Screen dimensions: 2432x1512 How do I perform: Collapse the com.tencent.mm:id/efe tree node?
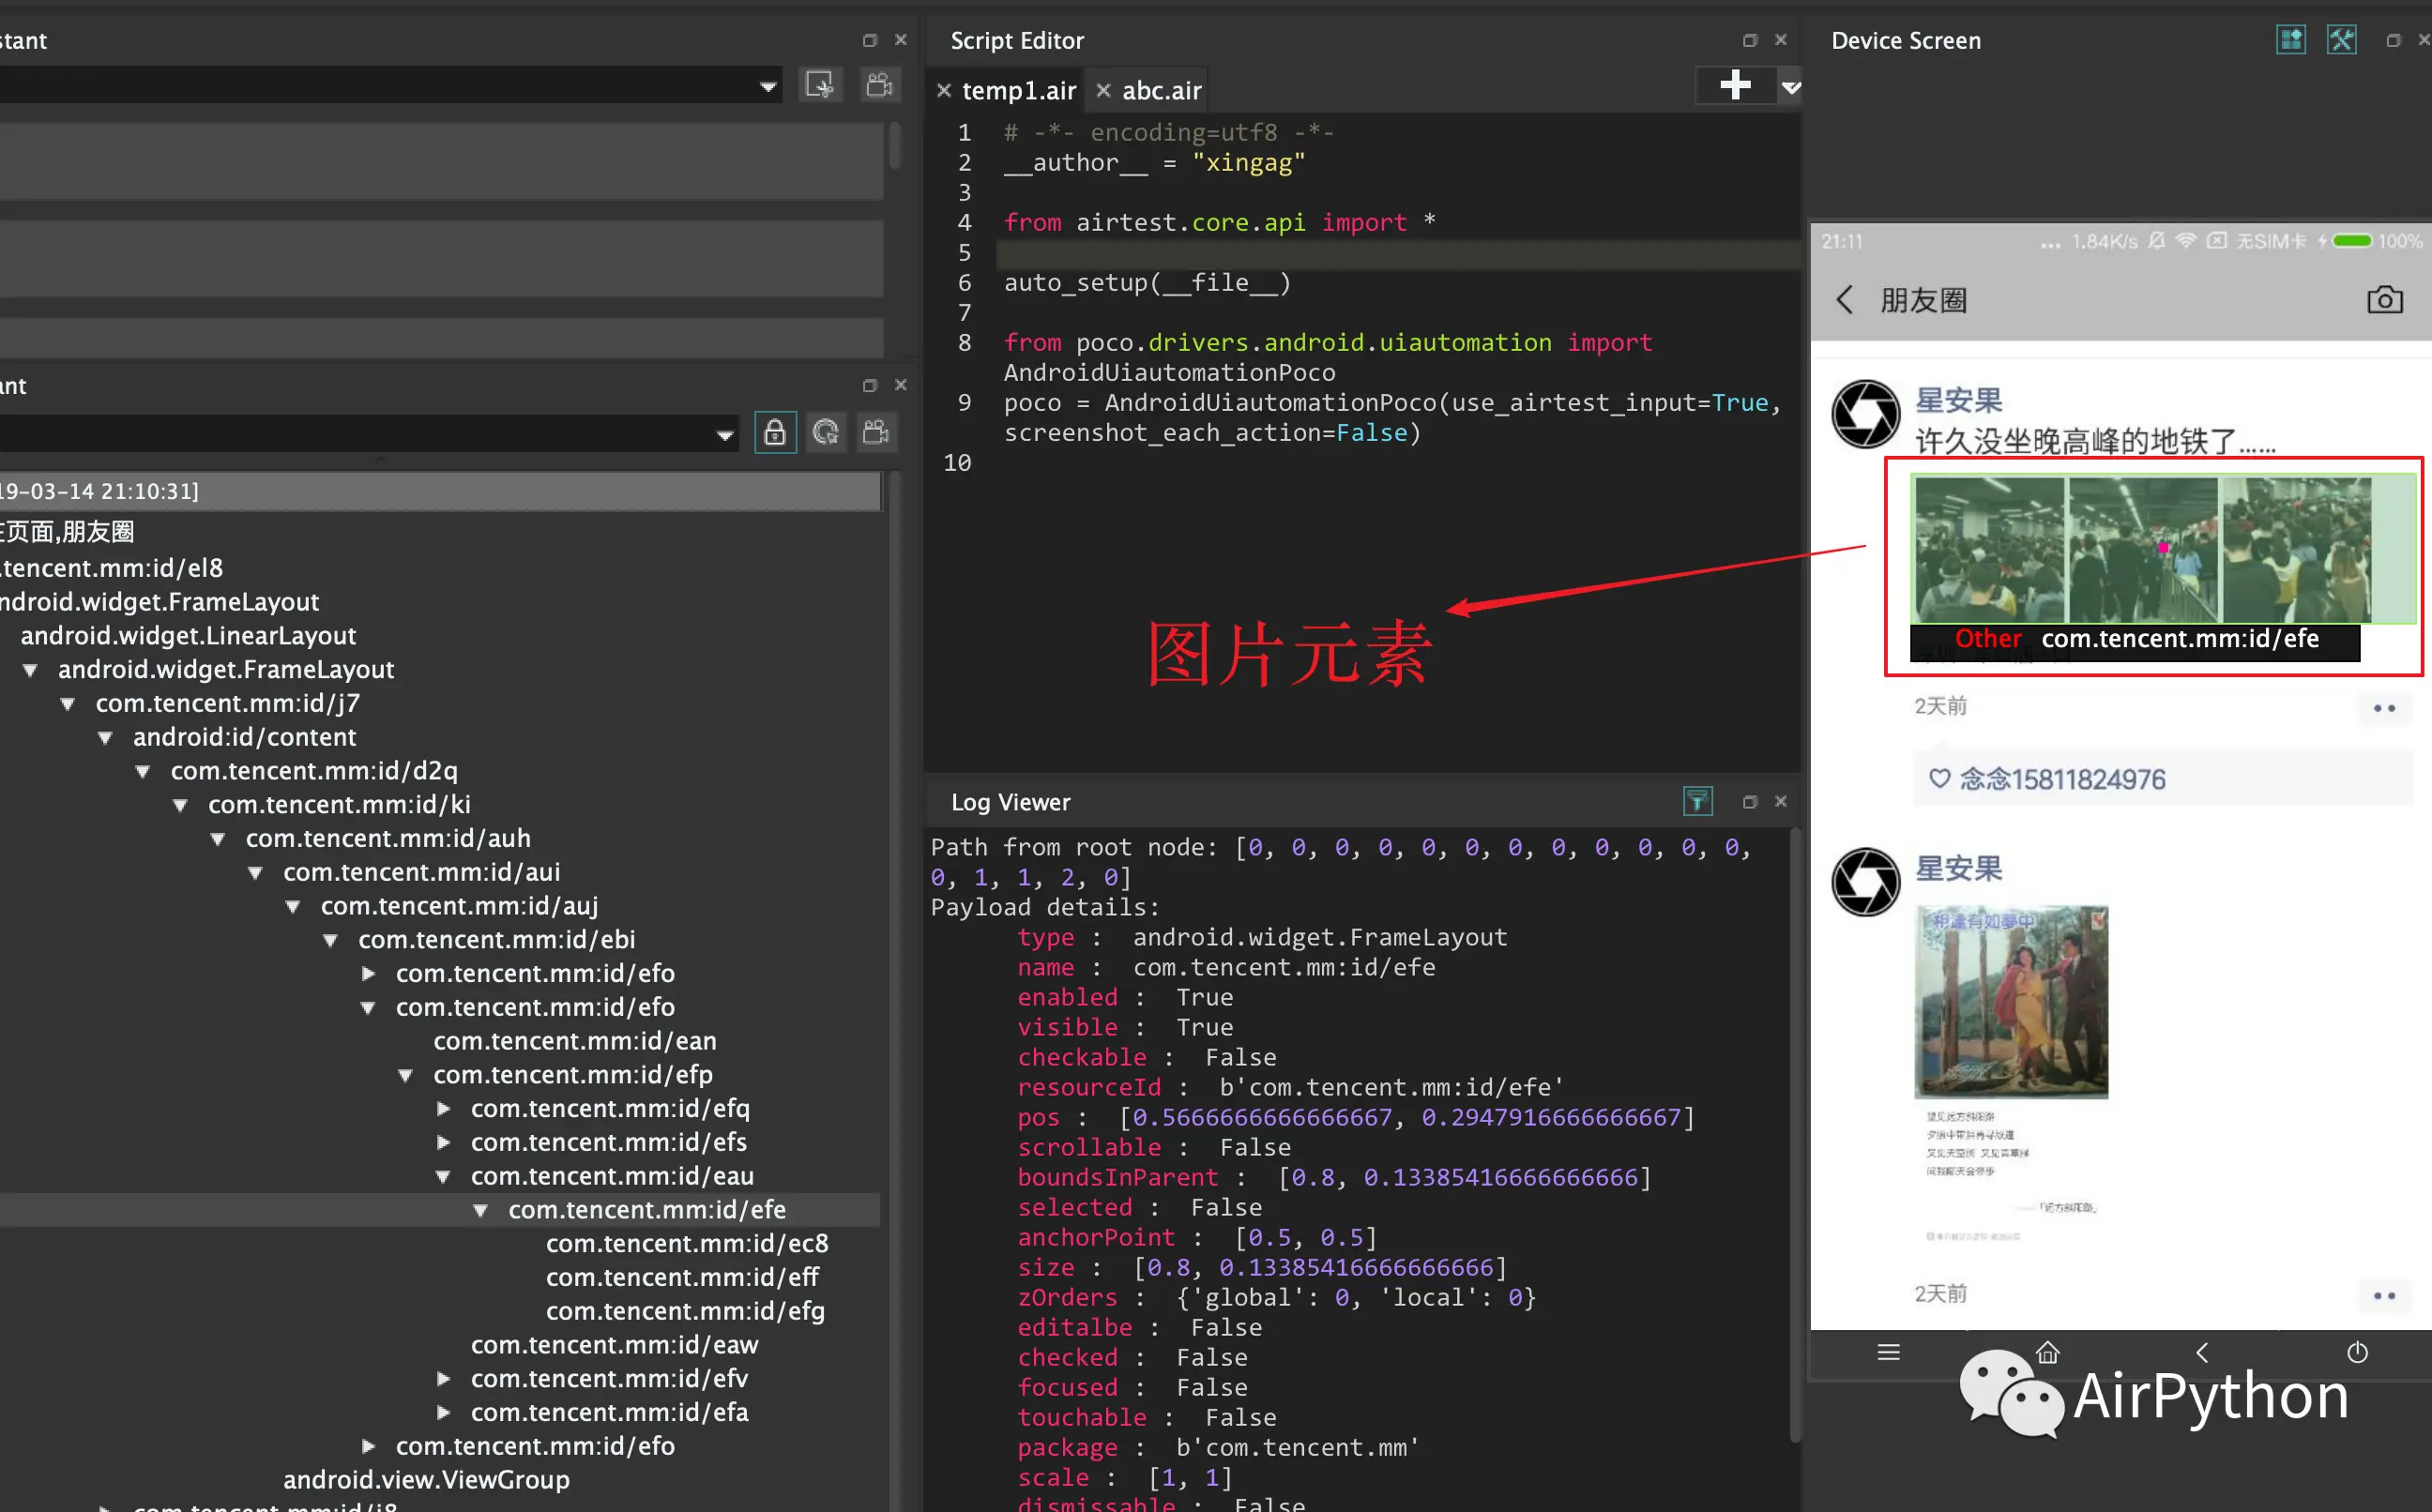[x=481, y=1210]
